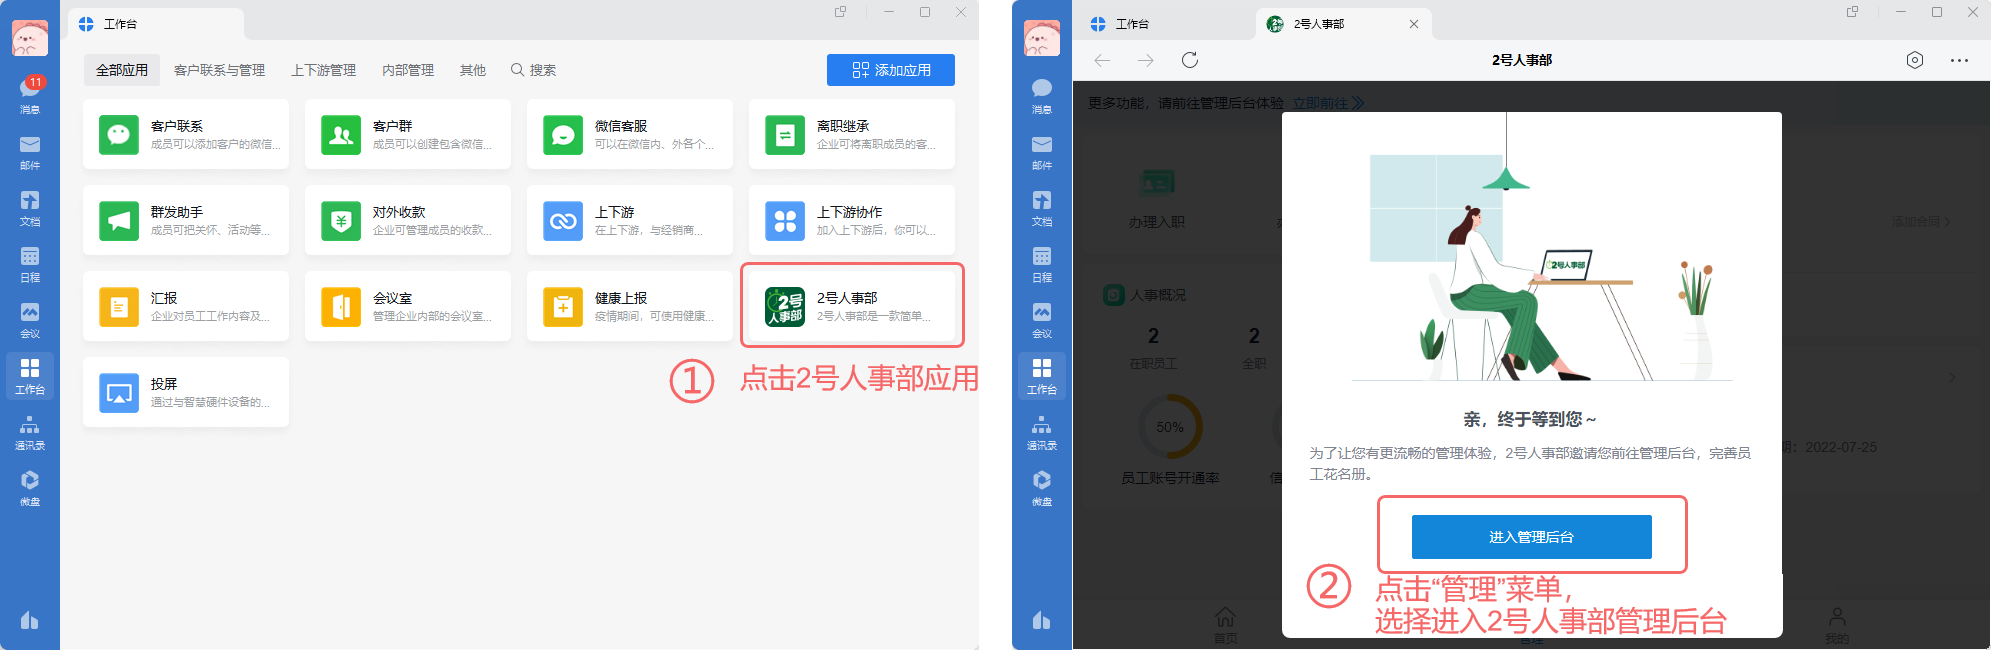Open 会议 in the left window sidebar
Image resolution: width=1991 pixels, height=650 pixels.
(30, 320)
